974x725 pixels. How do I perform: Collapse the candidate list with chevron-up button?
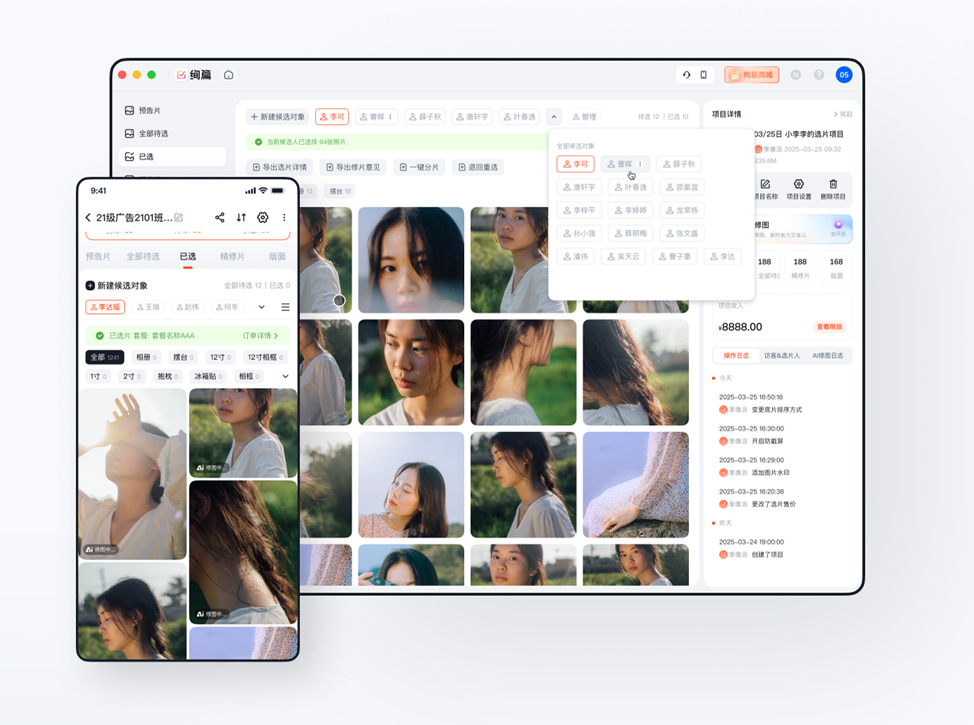pyautogui.click(x=554, y=117)
